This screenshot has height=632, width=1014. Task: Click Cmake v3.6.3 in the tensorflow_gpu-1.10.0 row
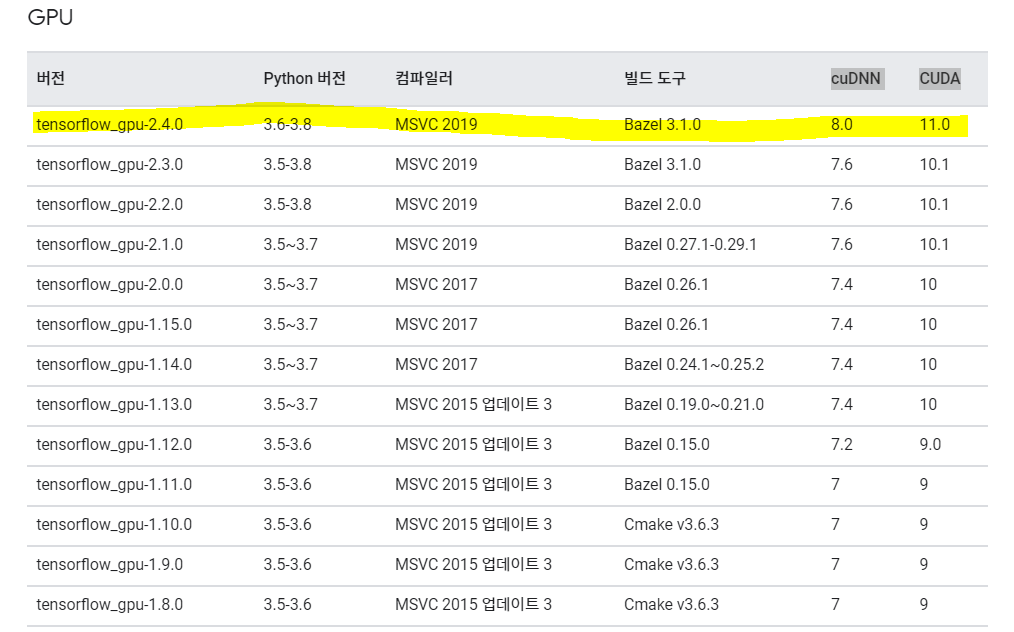[x=671, y=525]
